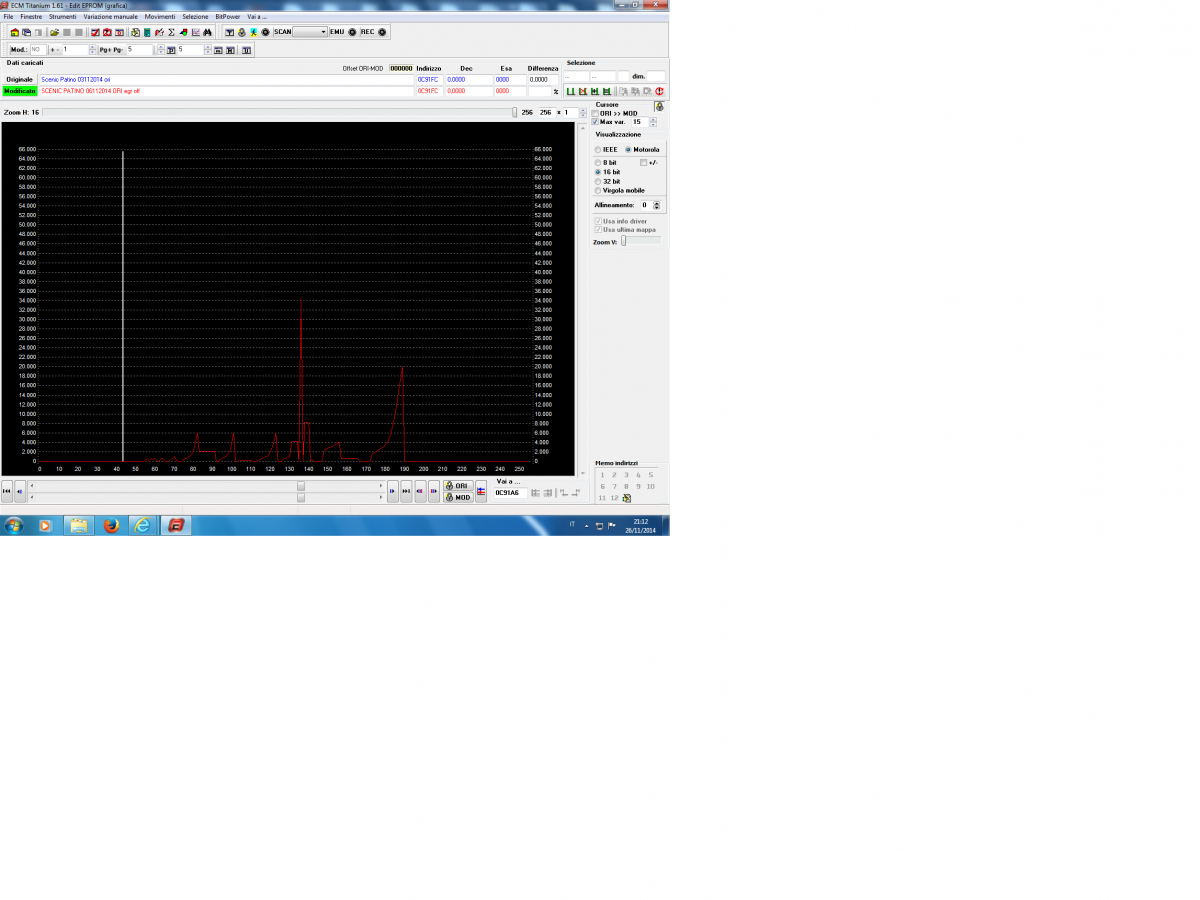This screenshot has width=1200, height=900.
Task: Toggle the +/- signed checkbox
Action: coord(644,162)
